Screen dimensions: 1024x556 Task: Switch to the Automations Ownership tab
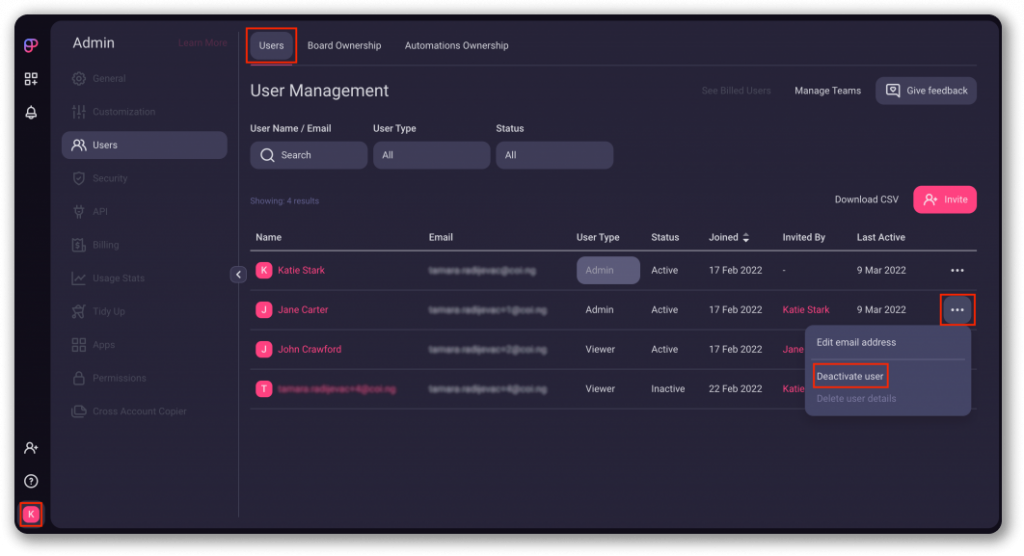click(456, 45)
